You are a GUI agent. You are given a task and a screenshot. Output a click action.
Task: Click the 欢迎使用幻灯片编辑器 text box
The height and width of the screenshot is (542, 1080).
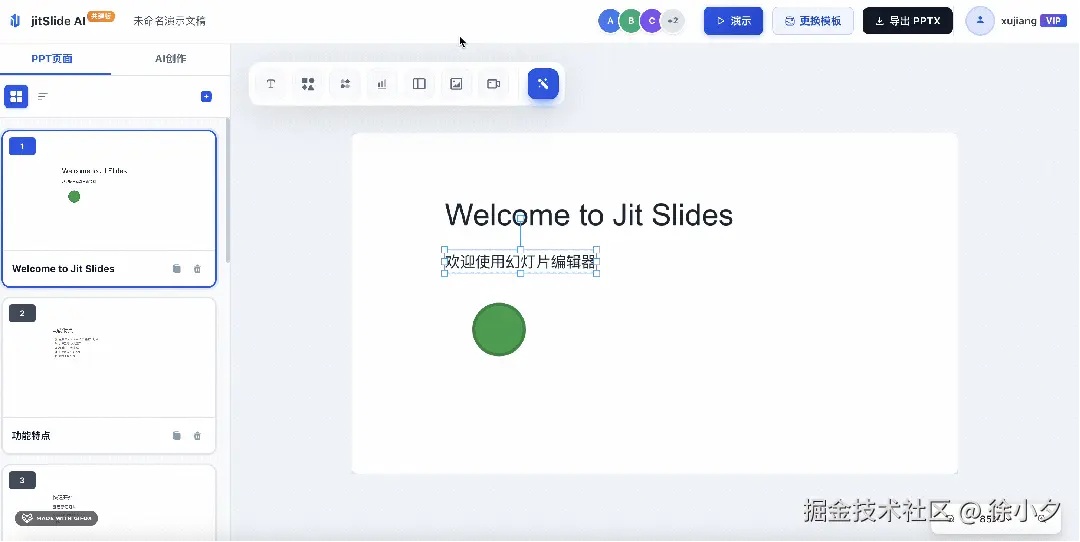click(520, 262)
